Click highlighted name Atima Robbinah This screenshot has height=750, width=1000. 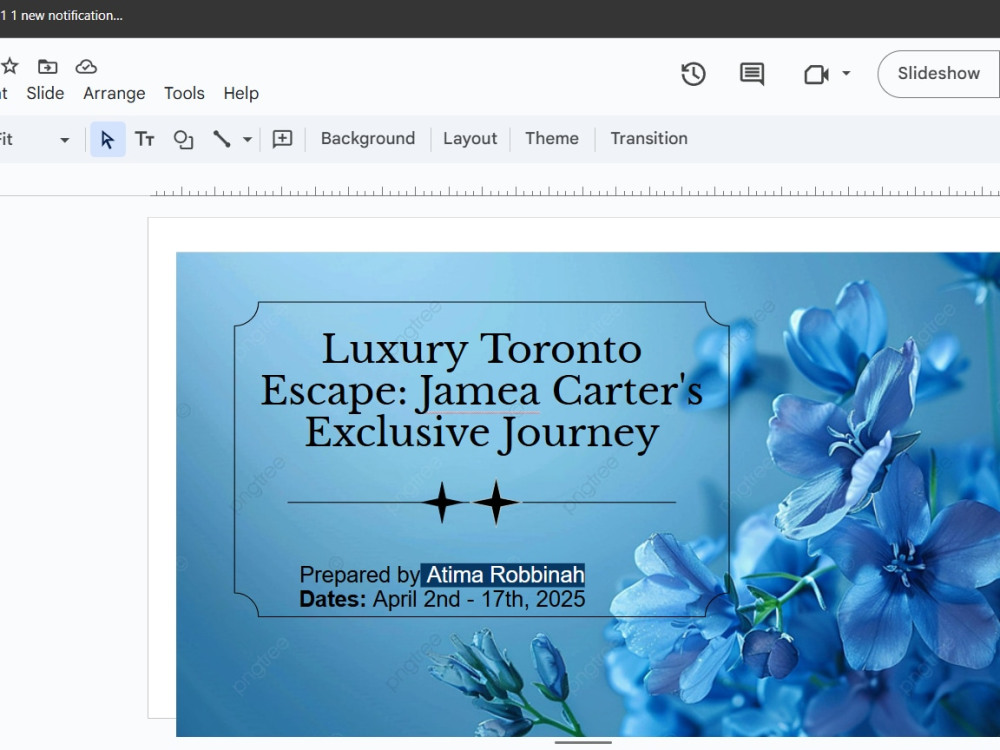point(503,575)
